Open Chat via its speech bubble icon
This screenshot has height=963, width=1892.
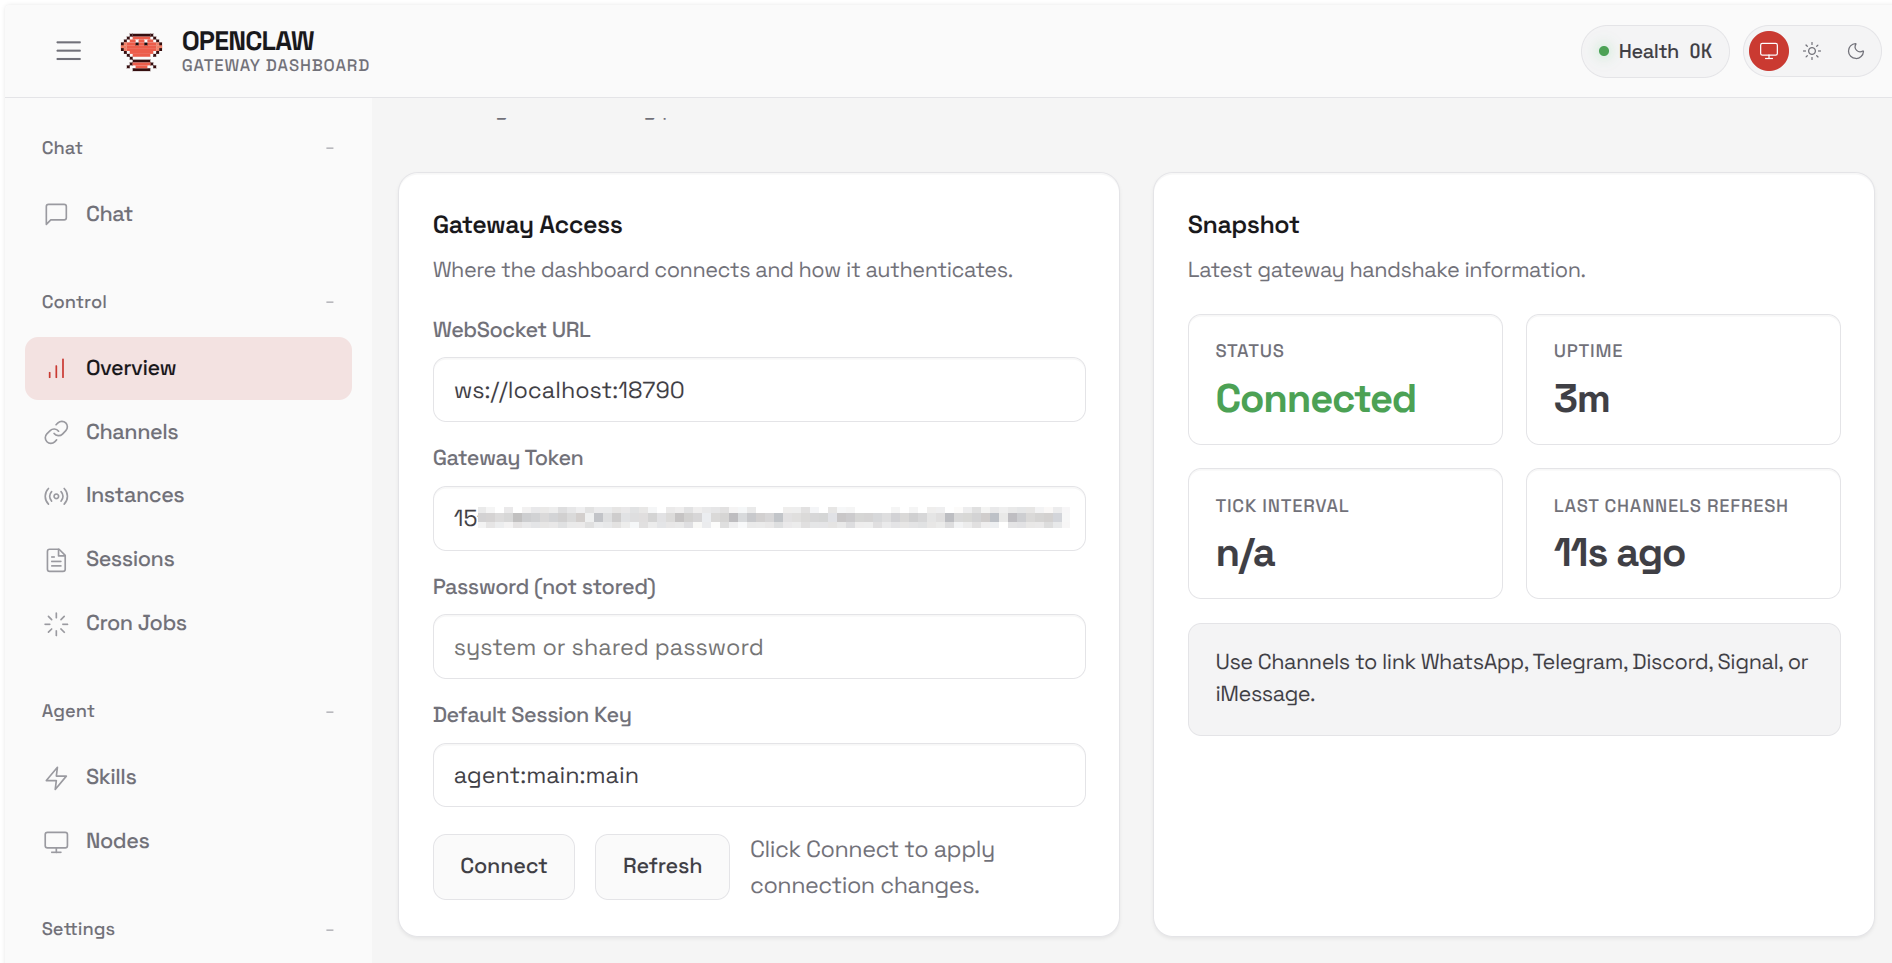(x=56, y=214)
